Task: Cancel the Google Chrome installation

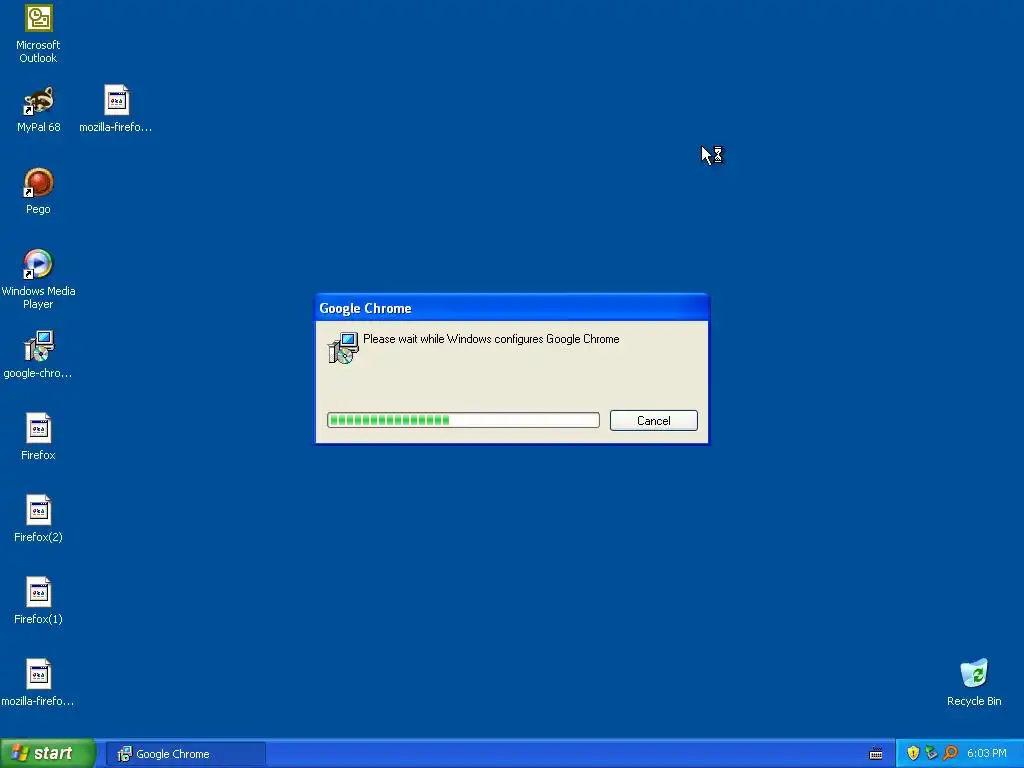Action: [x=654, y=421]
